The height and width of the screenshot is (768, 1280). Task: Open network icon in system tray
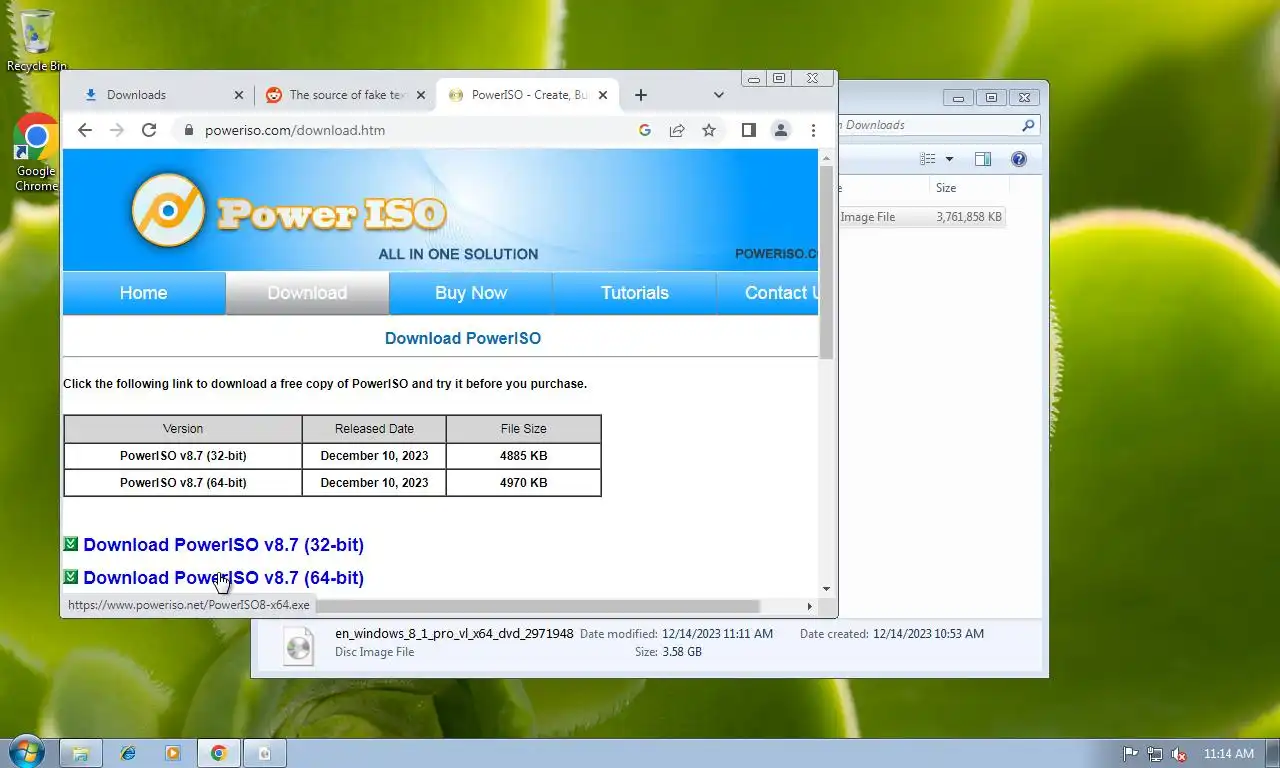[1155, 754]
